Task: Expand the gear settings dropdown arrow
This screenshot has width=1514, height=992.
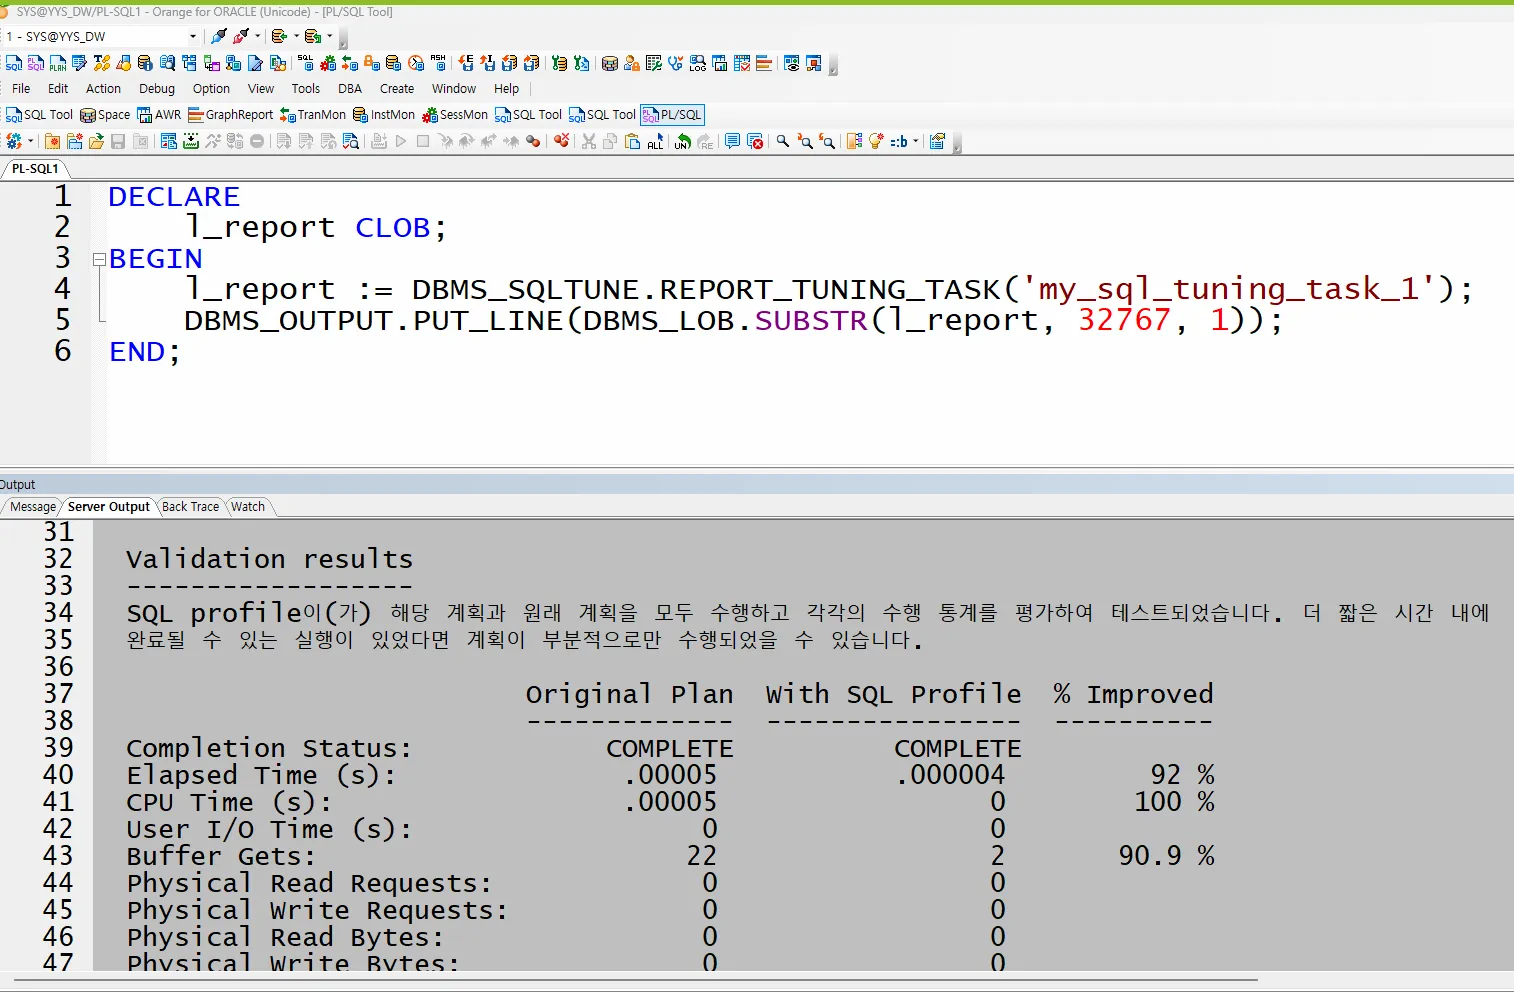Action: (x=31, y=141)
